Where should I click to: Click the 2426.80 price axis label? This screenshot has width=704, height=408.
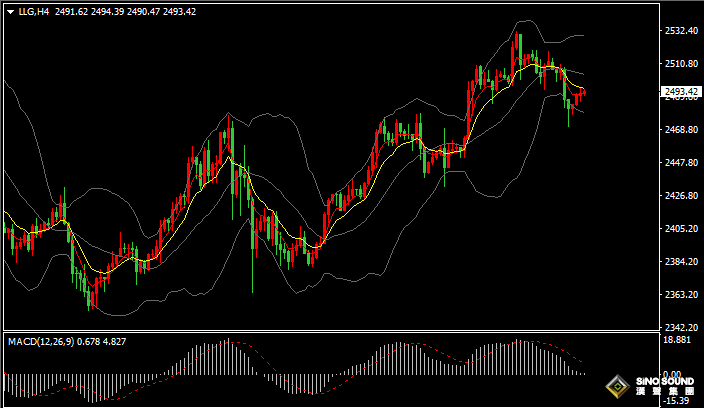(680, 196)
